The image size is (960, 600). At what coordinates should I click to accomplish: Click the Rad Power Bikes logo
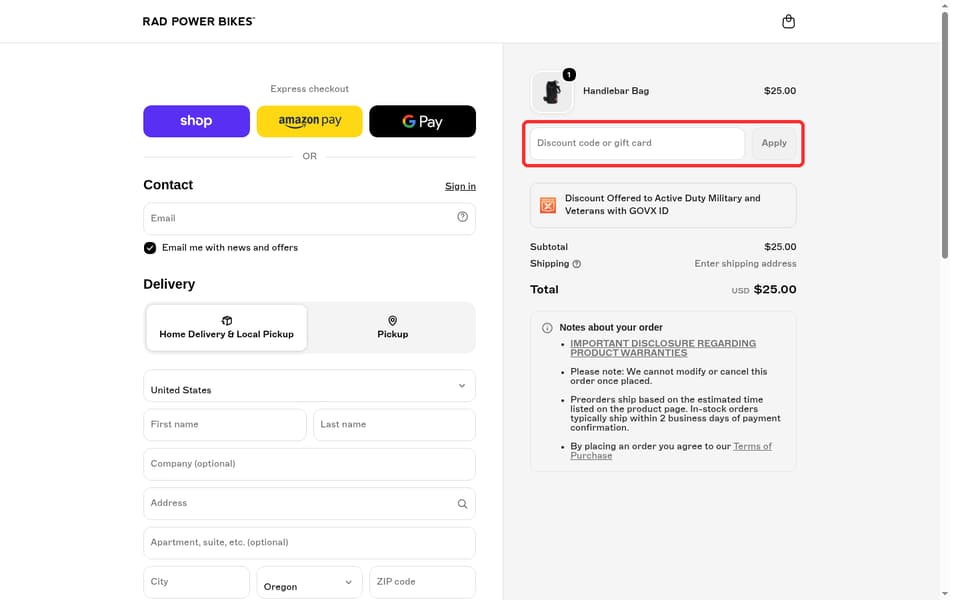pos(198,21)
